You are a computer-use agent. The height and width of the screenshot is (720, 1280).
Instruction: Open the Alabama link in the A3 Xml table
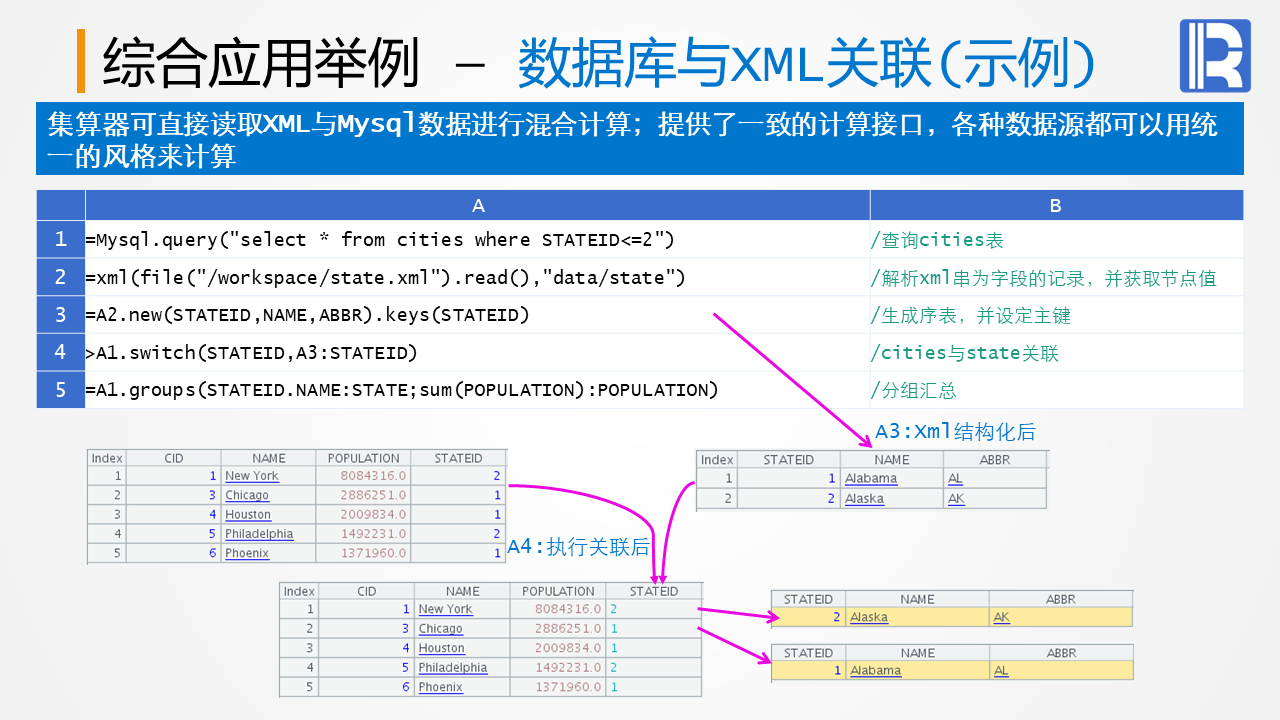pos(871,479)
